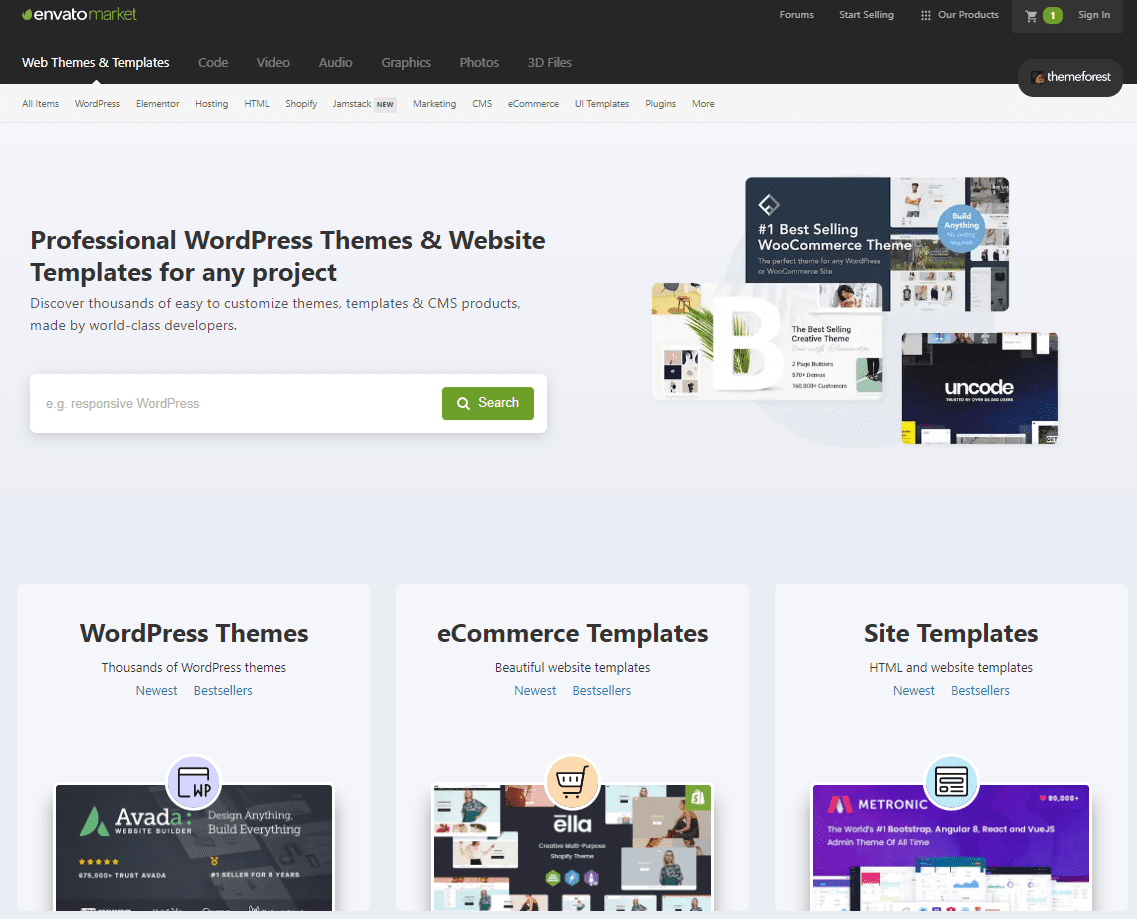The width and height of the screenshot is (1137, 919).
Task: Click the eCommerce shopping cart badge icon
Action: pyautogui.click(x=572, y=782)
